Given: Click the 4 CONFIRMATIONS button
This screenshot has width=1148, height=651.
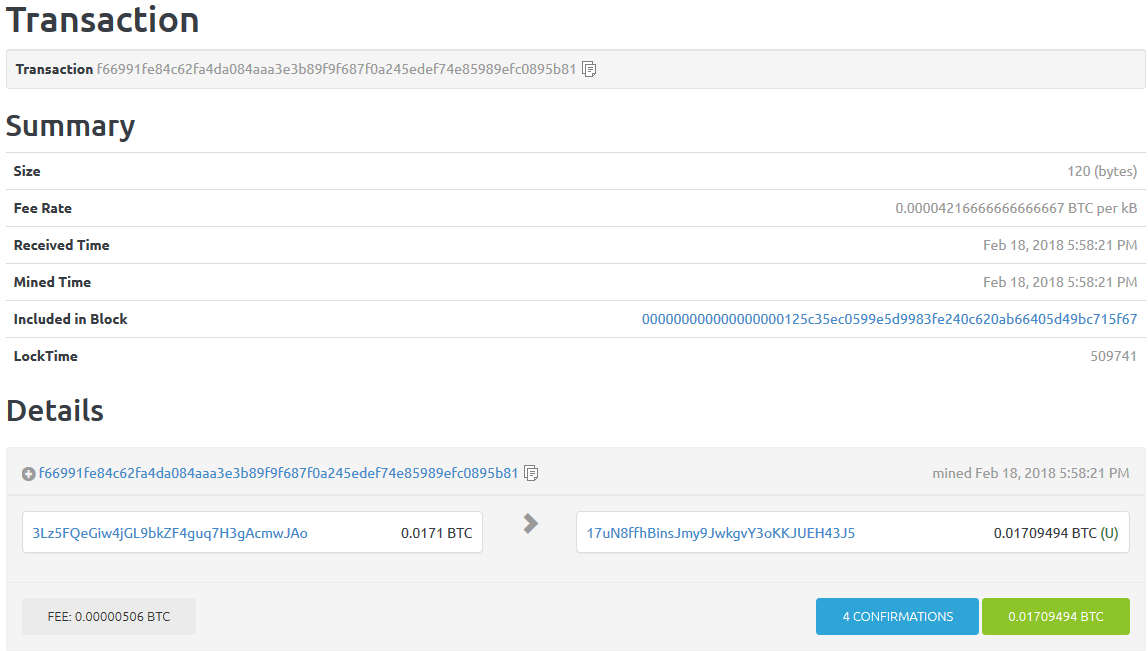Looking at the screenshot, I should (897, 617).
